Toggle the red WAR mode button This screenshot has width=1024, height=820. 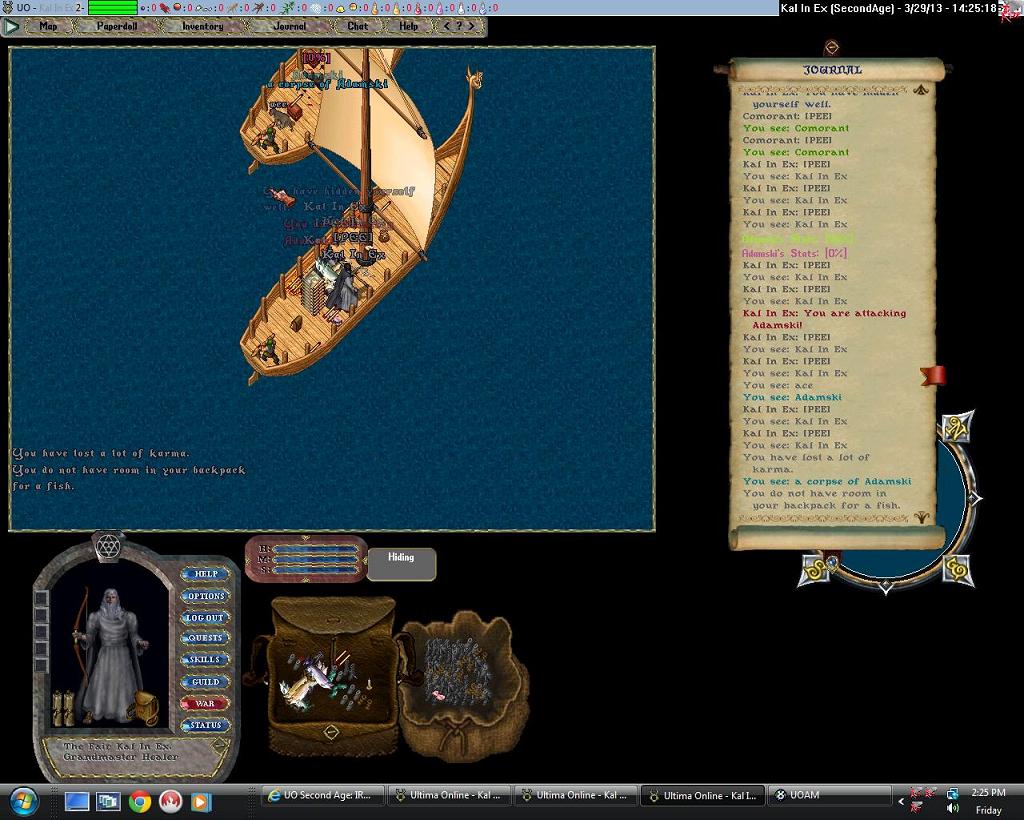point(205,704)
